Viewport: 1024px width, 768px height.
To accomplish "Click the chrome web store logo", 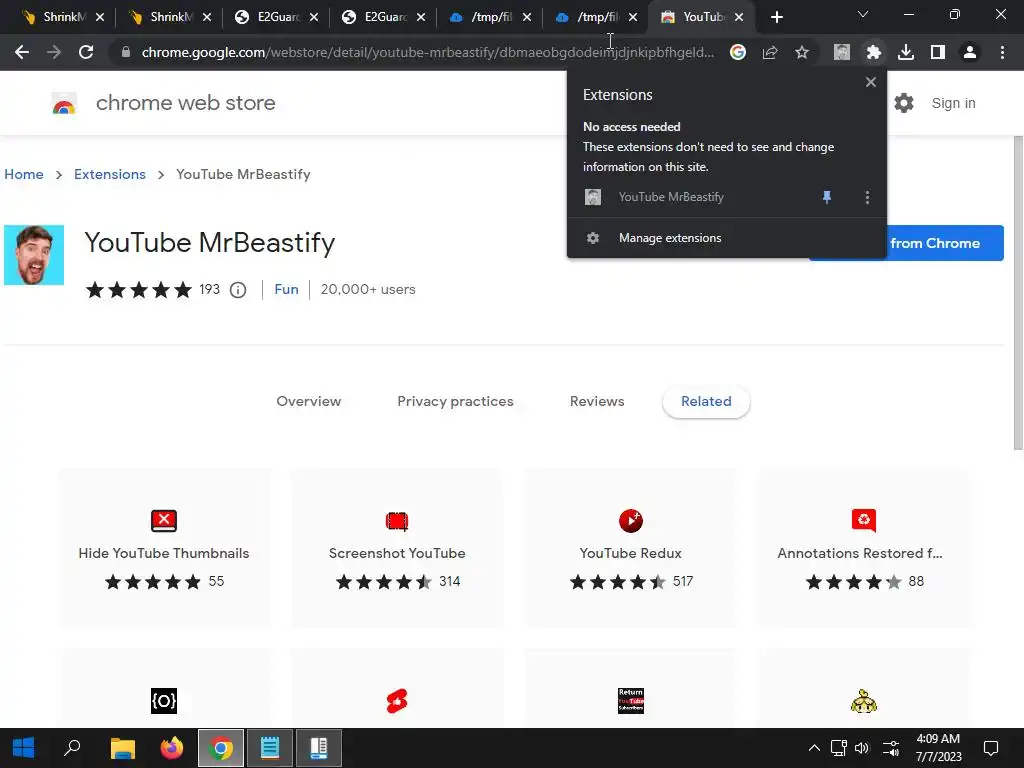I will click(64, 103).
